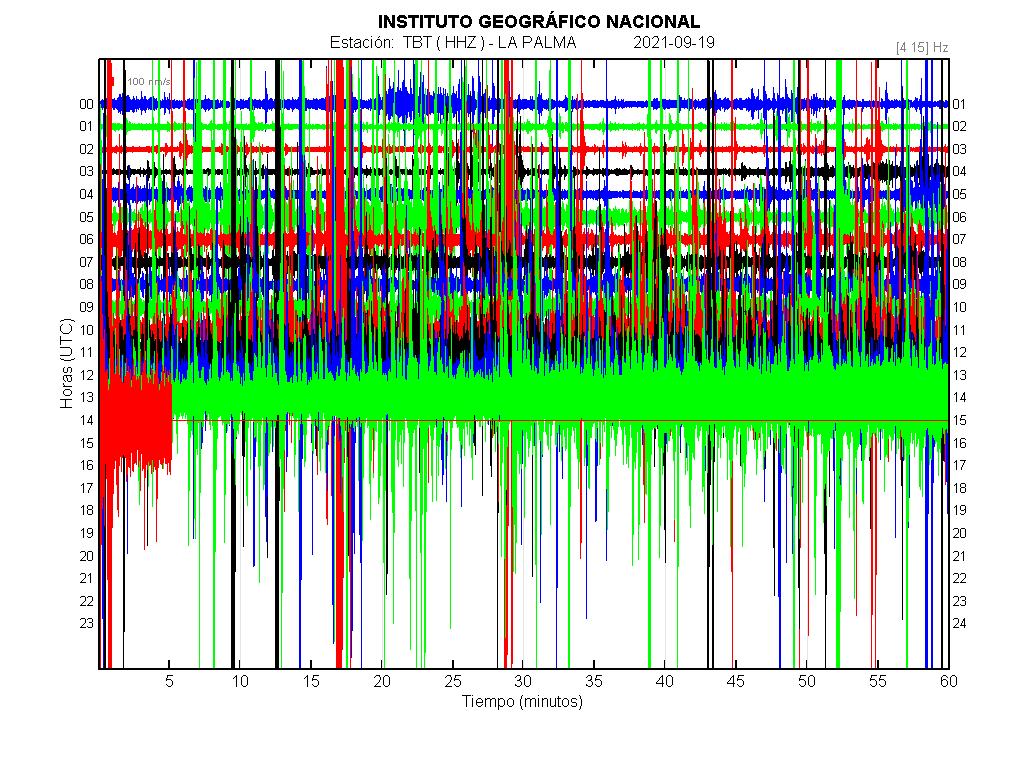Click hour label 24 on the right axis

[x=959, y=624]
